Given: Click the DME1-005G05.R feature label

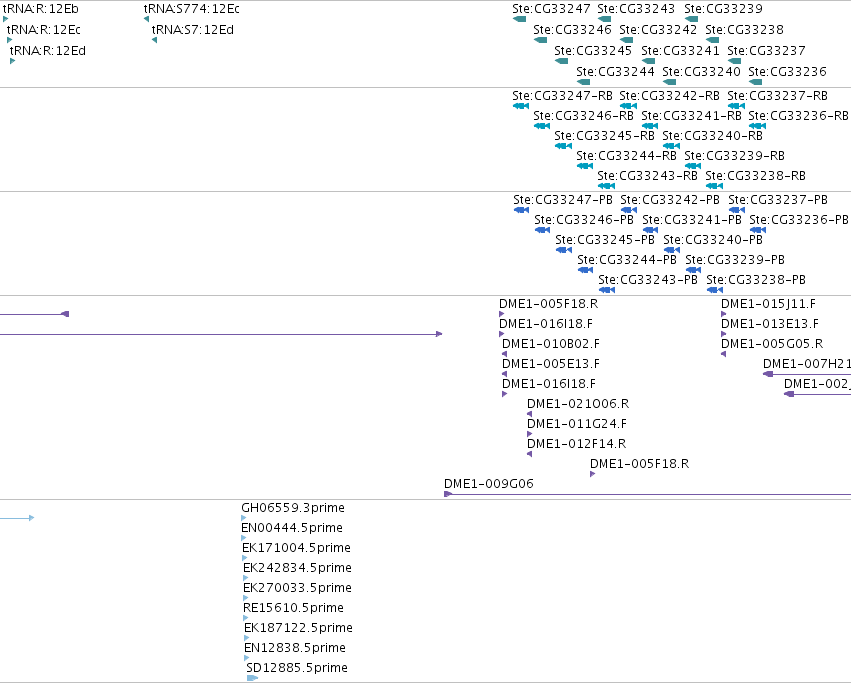Looking at the screenshot, I should coord(772,344).
